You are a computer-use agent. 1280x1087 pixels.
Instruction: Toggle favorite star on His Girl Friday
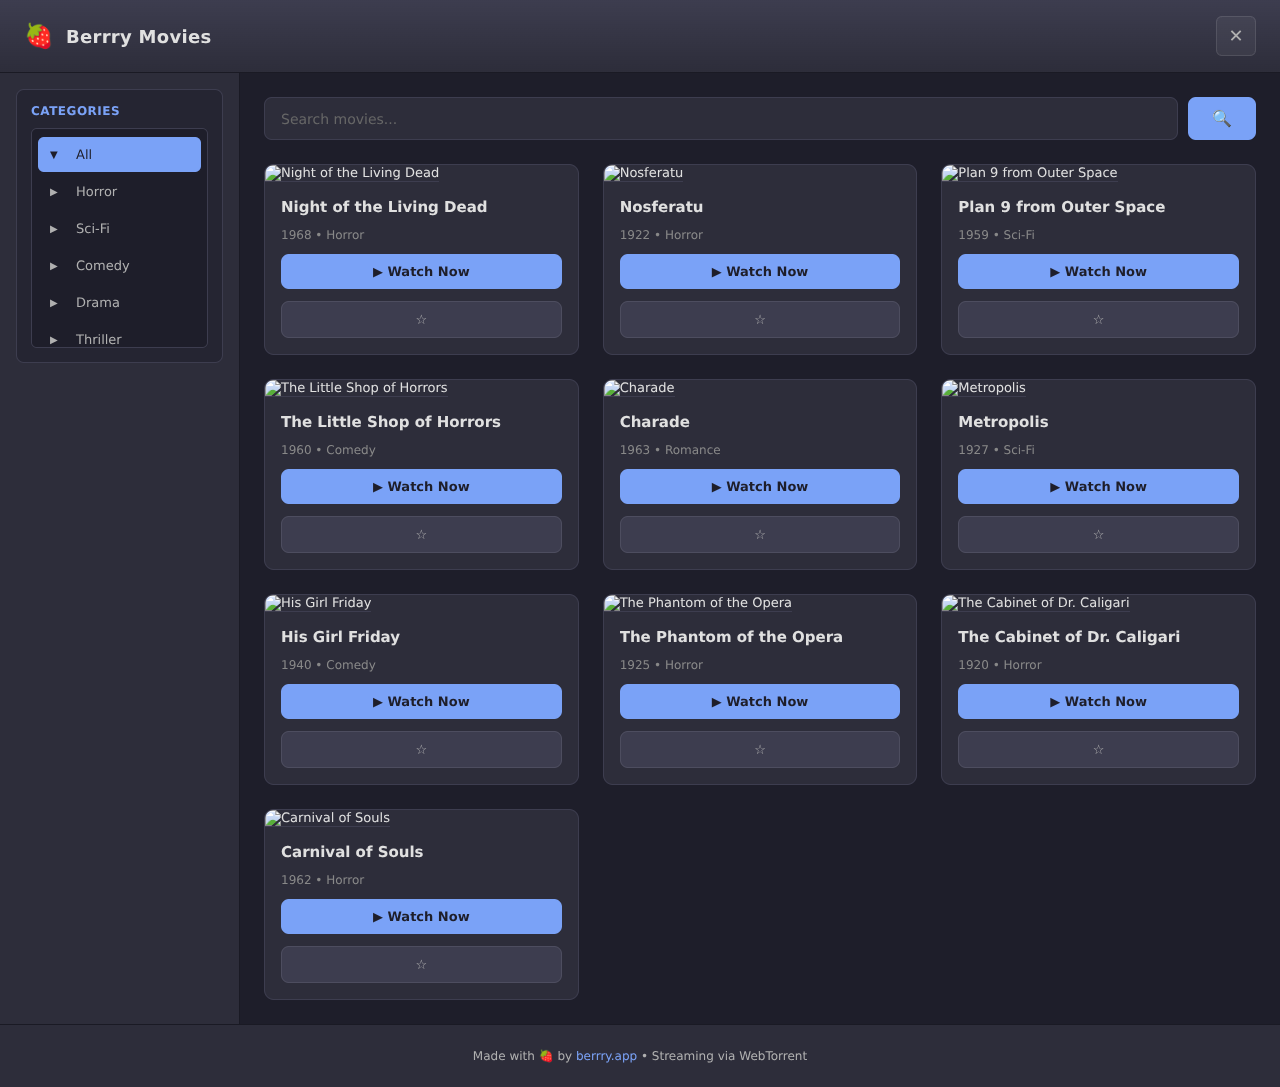tap(421, 750)
